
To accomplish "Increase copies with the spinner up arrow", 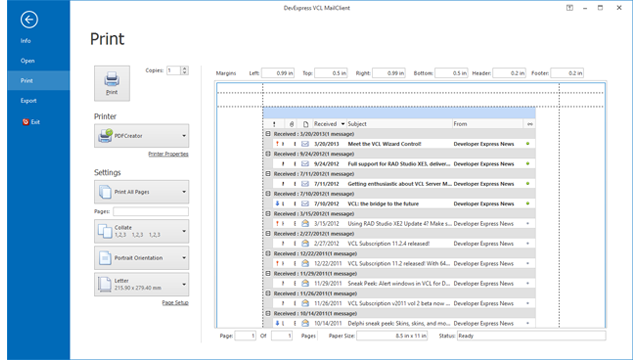I will point(184,68).
